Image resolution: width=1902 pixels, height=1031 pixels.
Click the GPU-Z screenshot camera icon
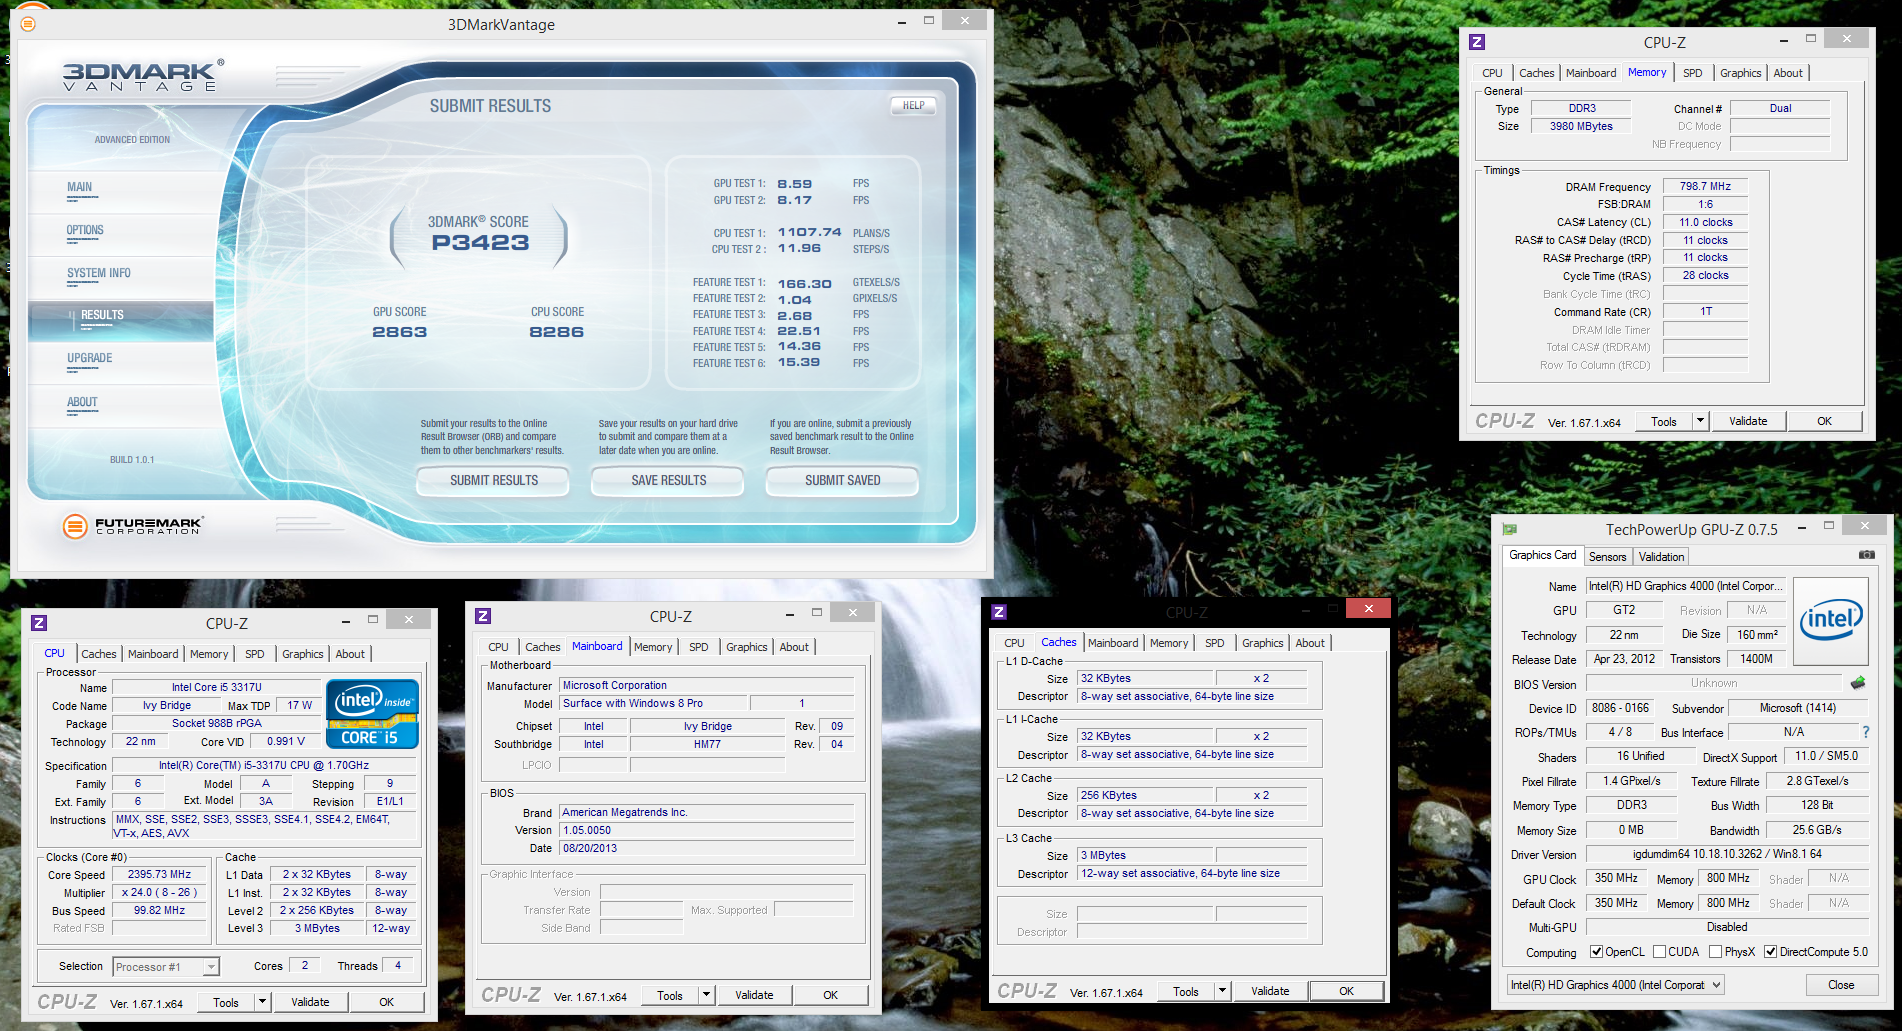pos(1866,555)
